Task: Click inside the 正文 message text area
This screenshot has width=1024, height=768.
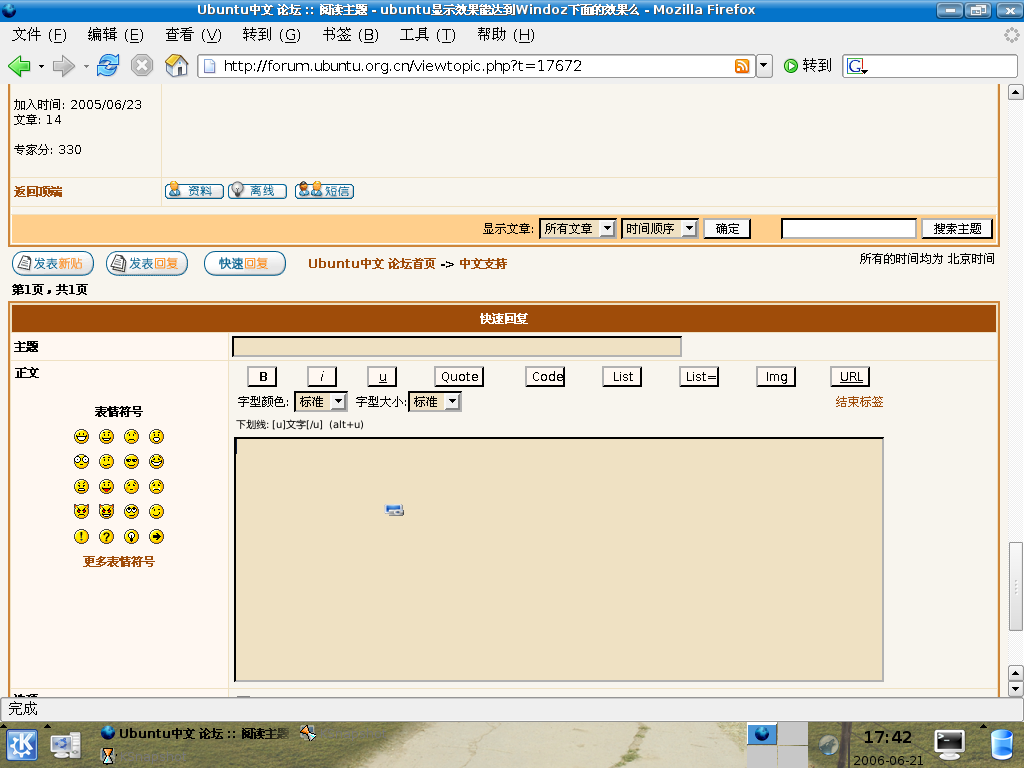Action: point(559,560)
